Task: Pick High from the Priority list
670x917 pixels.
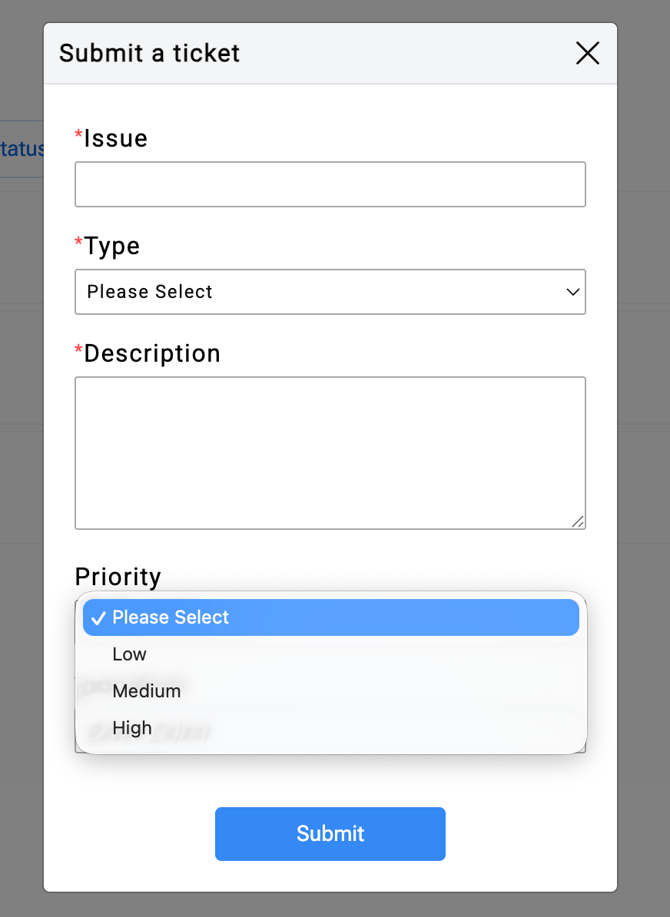Action: (132, 728)
